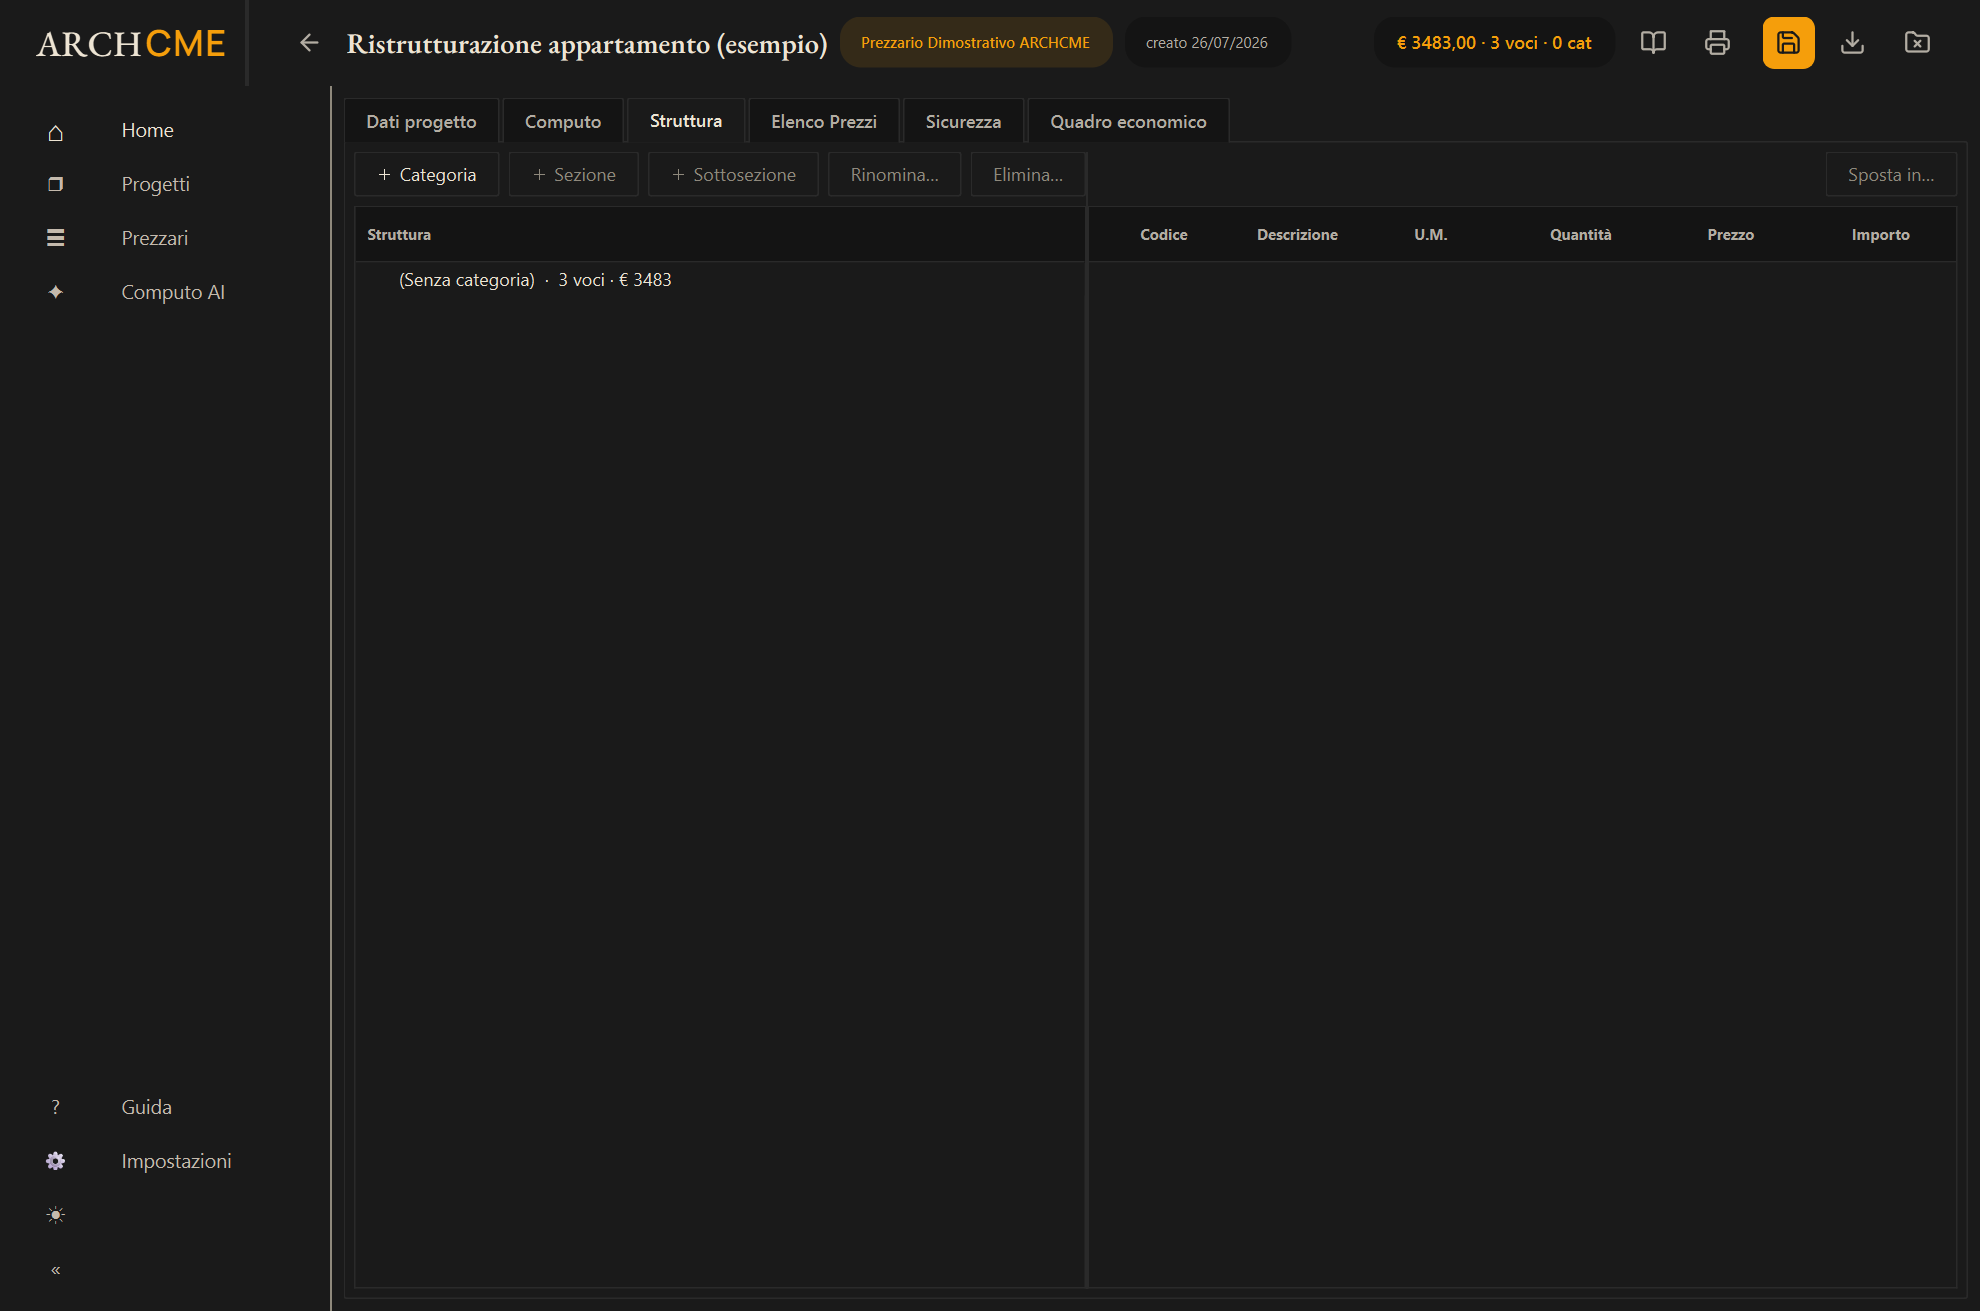Click the + Sottosezione button
This screenshot has height=1311, width=1980.
point(734,175)
